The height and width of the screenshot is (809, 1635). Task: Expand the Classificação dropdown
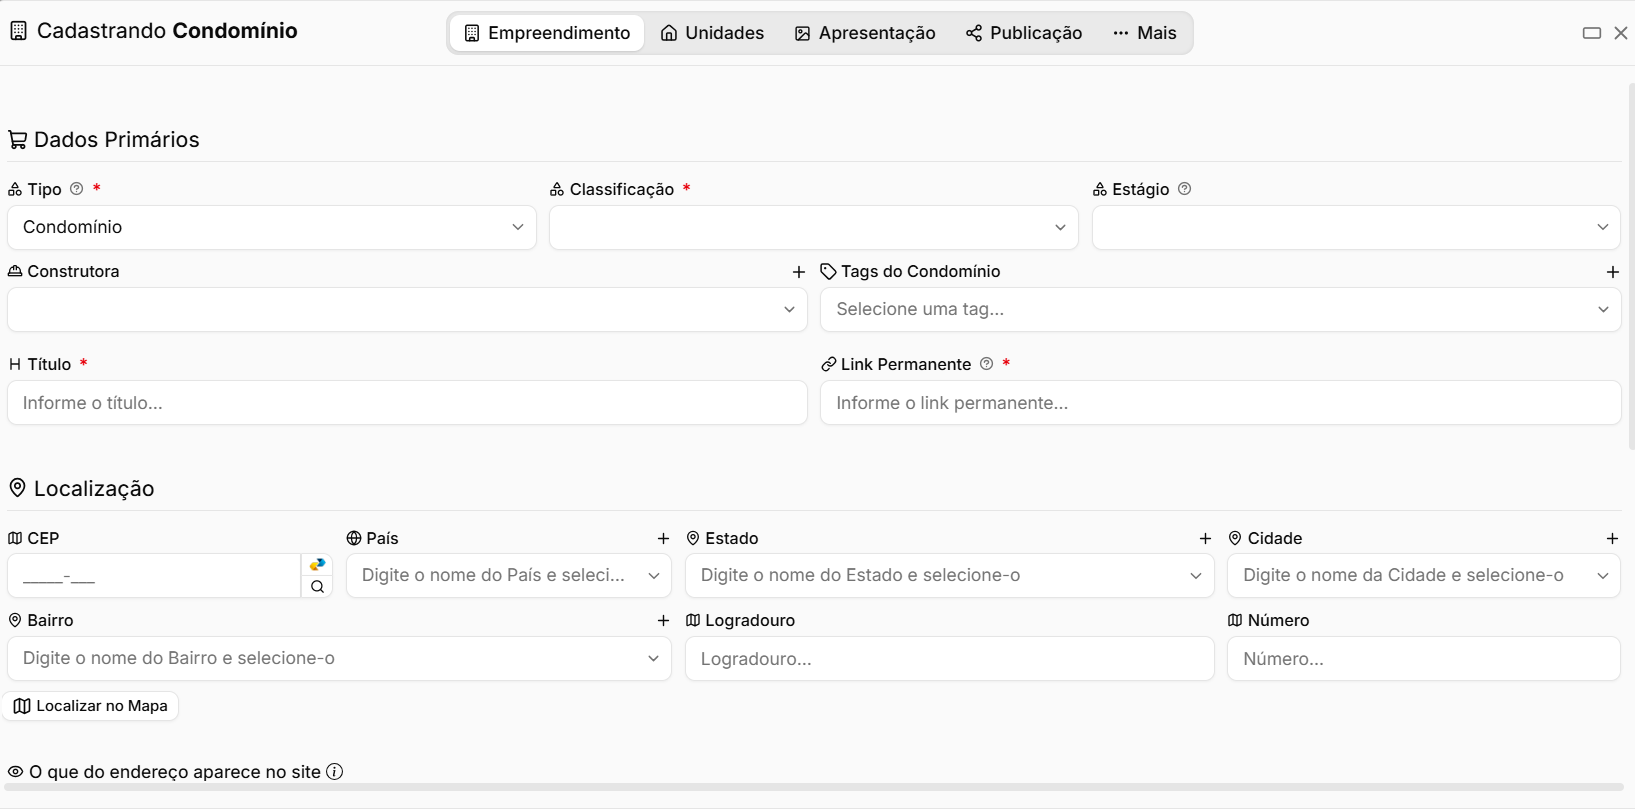(814, 228)
